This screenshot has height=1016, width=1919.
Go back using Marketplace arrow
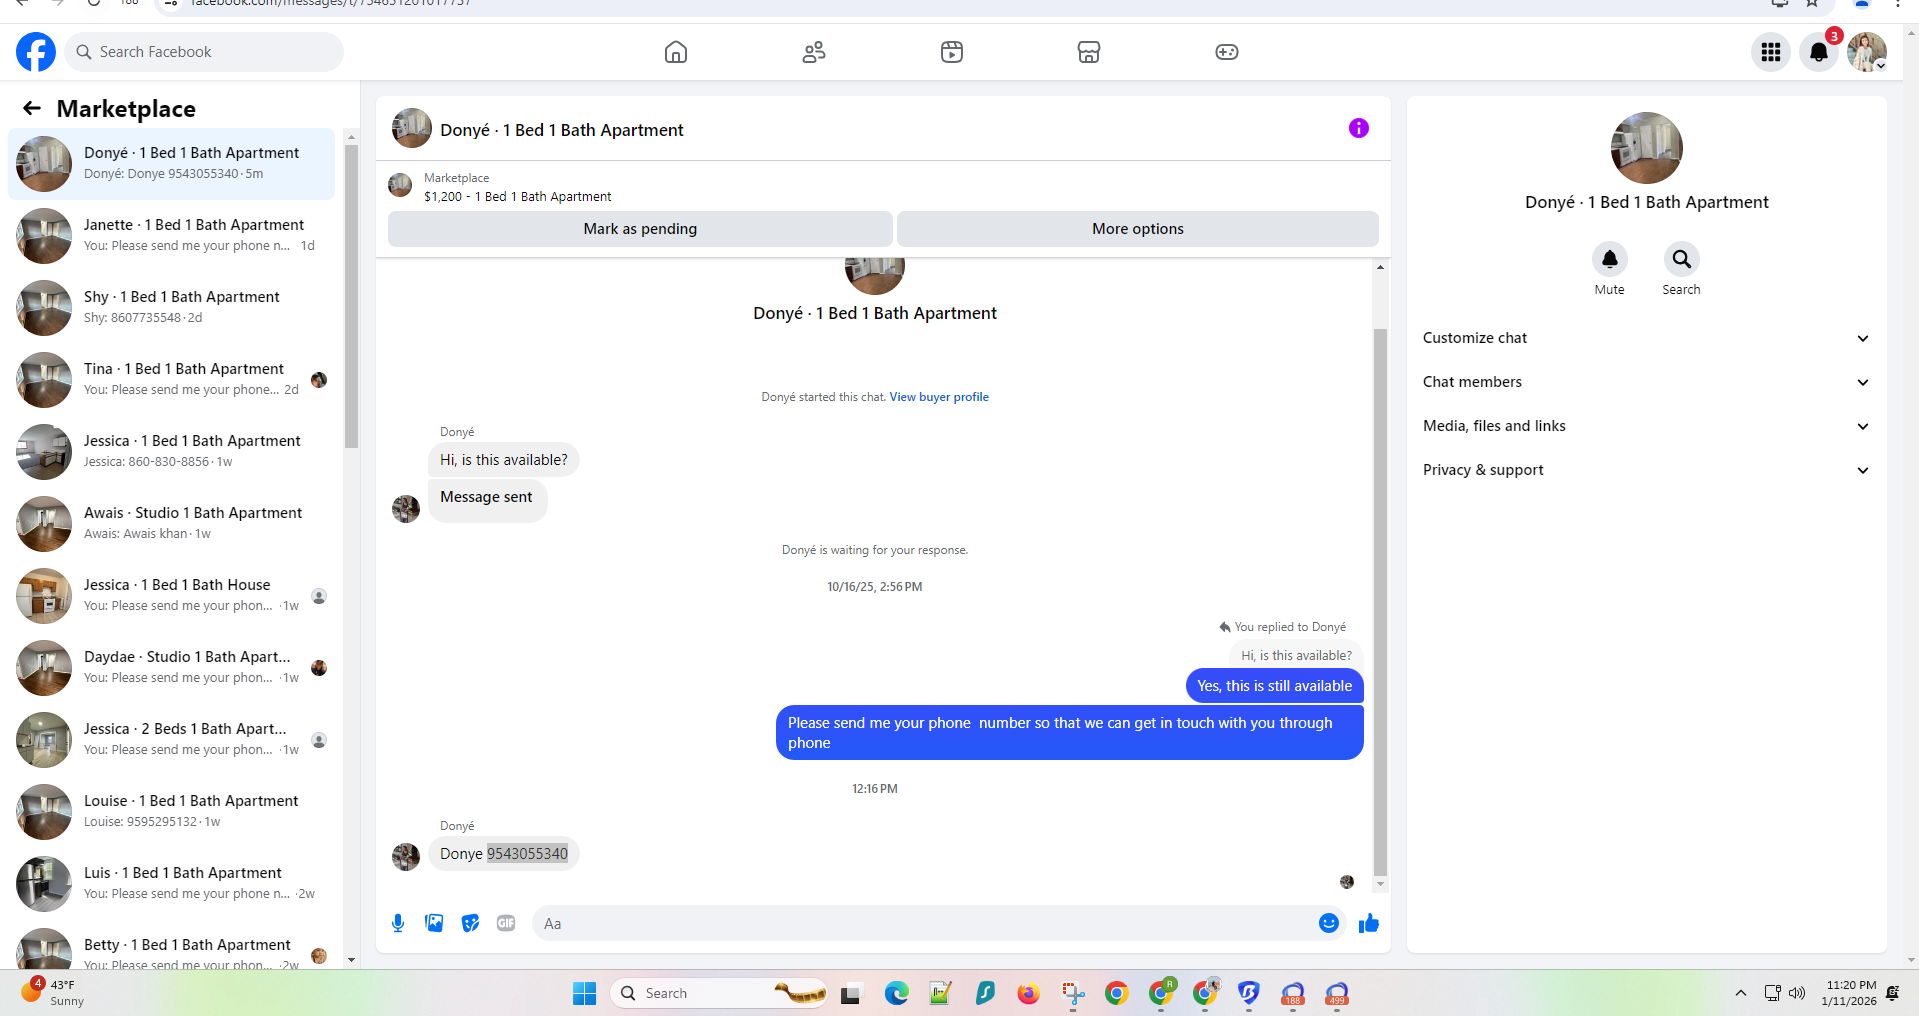point(32,108)
